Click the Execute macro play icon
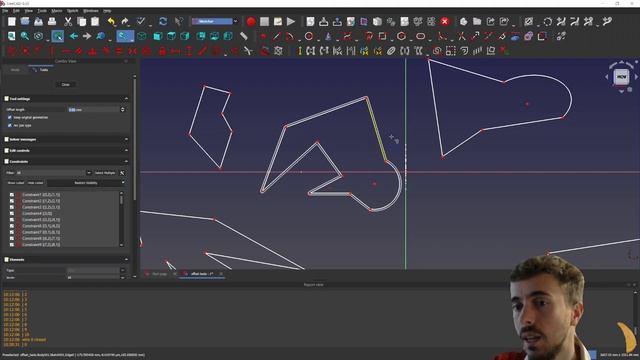Screen dimensions: 640x360 [291, 22]
